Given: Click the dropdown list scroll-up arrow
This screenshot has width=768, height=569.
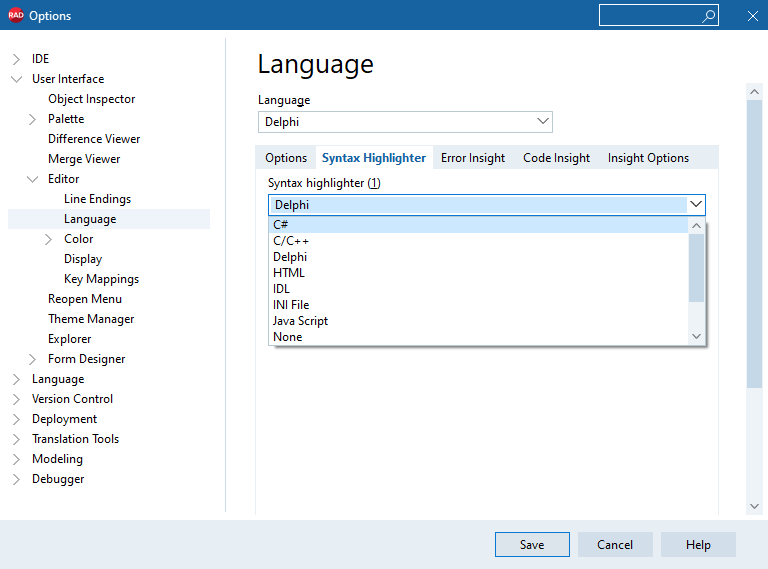Looking at the screenshot, I should 696,226.
